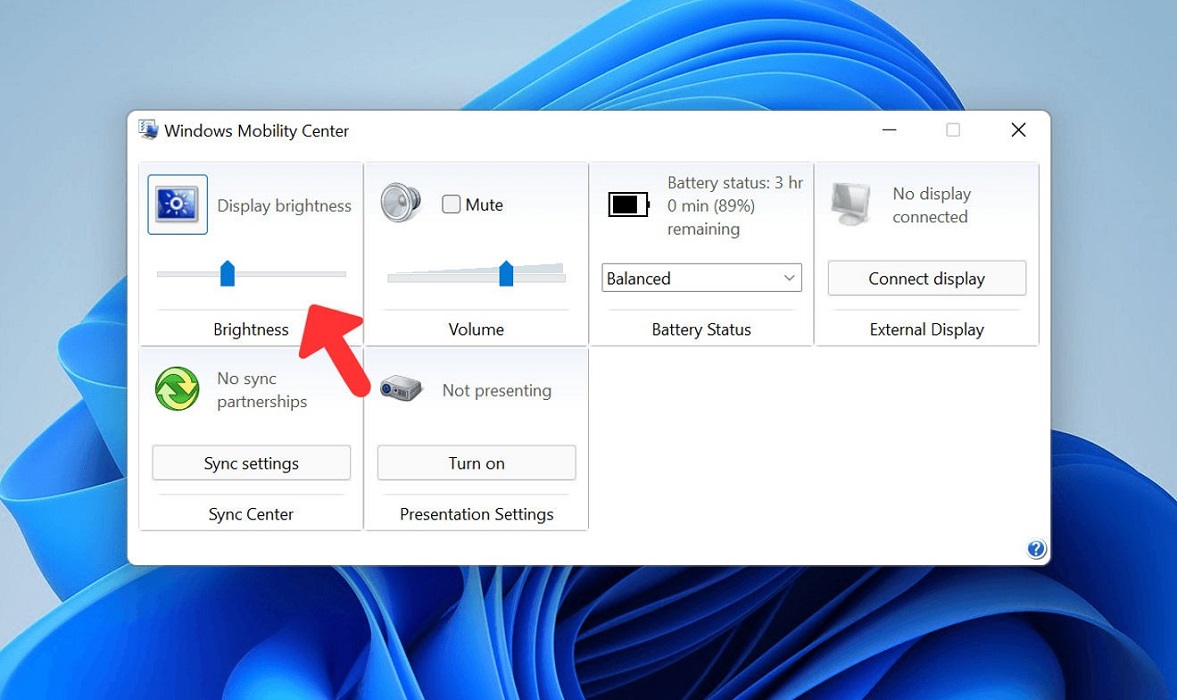Click the Windows Mobility Center title bar icon
The width and height of the screenshot is (1177, 700).
point(148,130)
